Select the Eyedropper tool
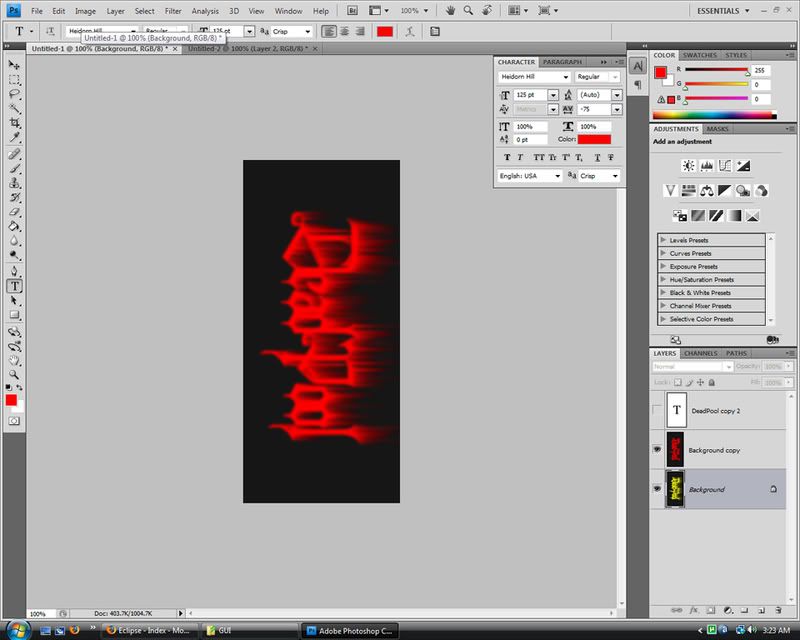This screenshot has width=800, height=640. [14, 137]
